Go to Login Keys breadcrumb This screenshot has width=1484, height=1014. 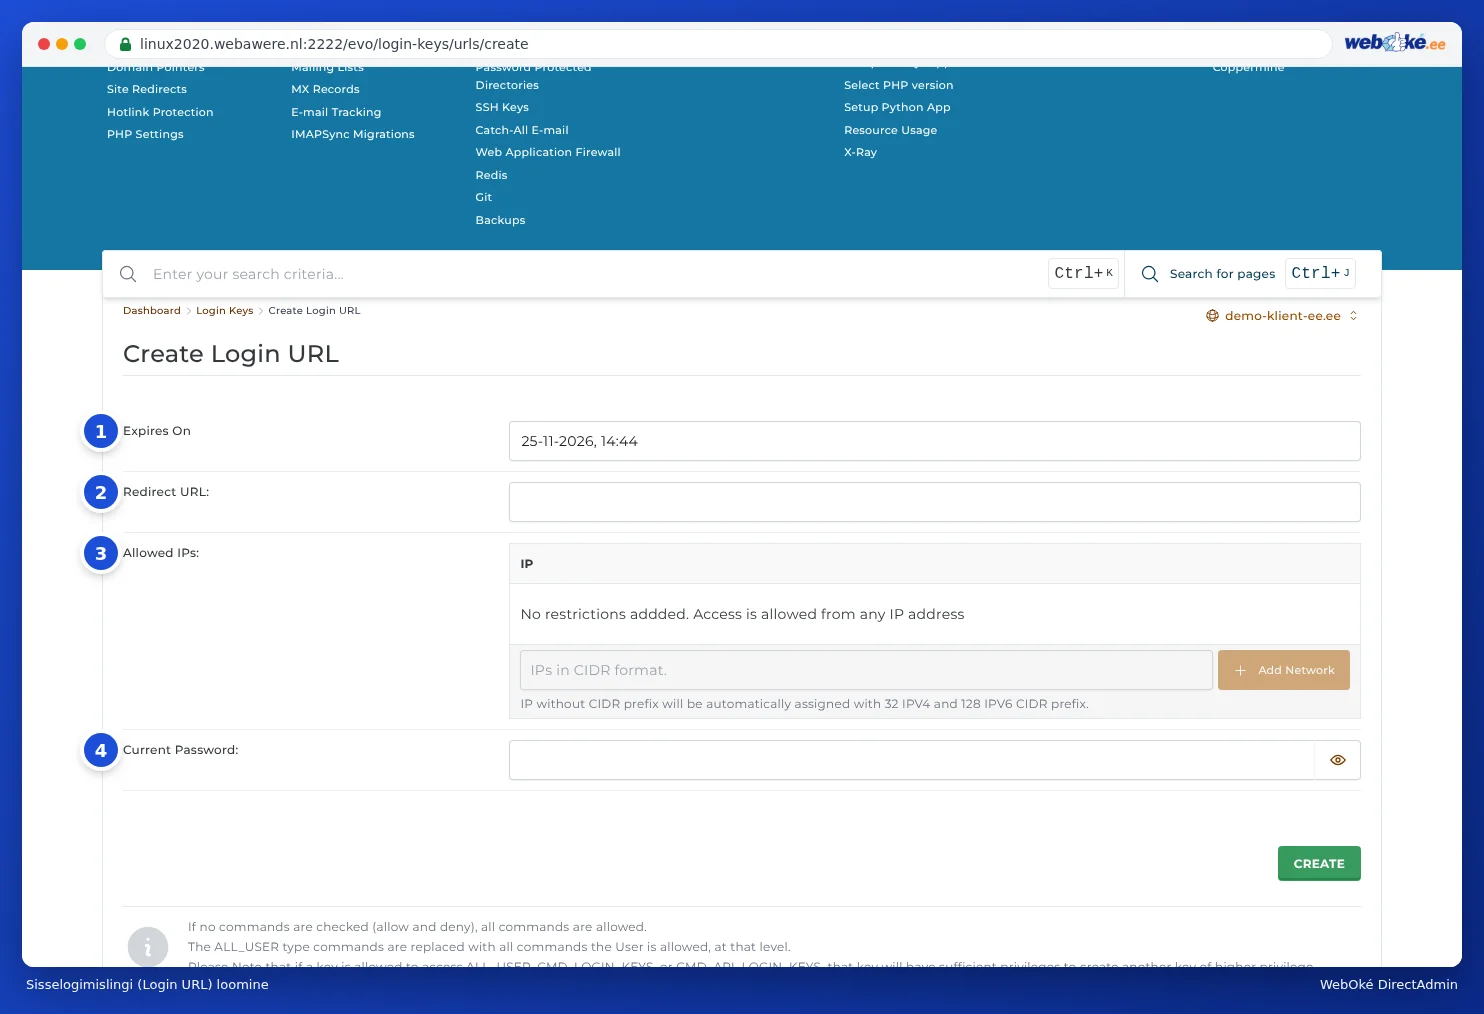tap(225, 311)
